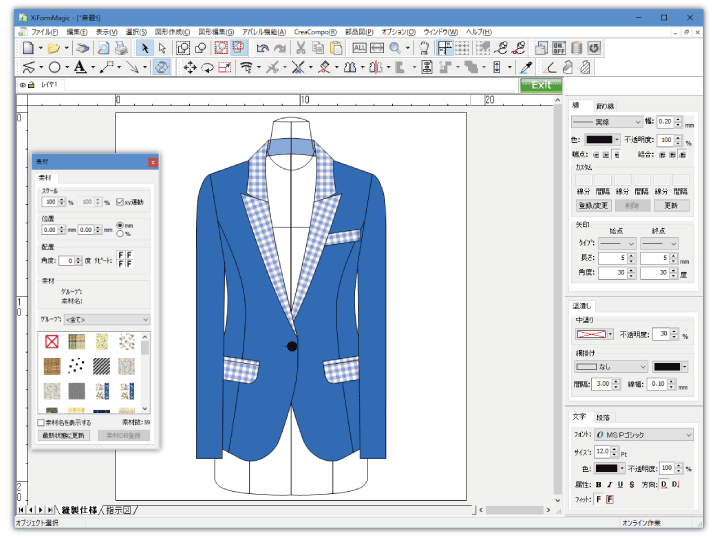
Task: Expand the 実線 line style dropdown
Action: 606,122
